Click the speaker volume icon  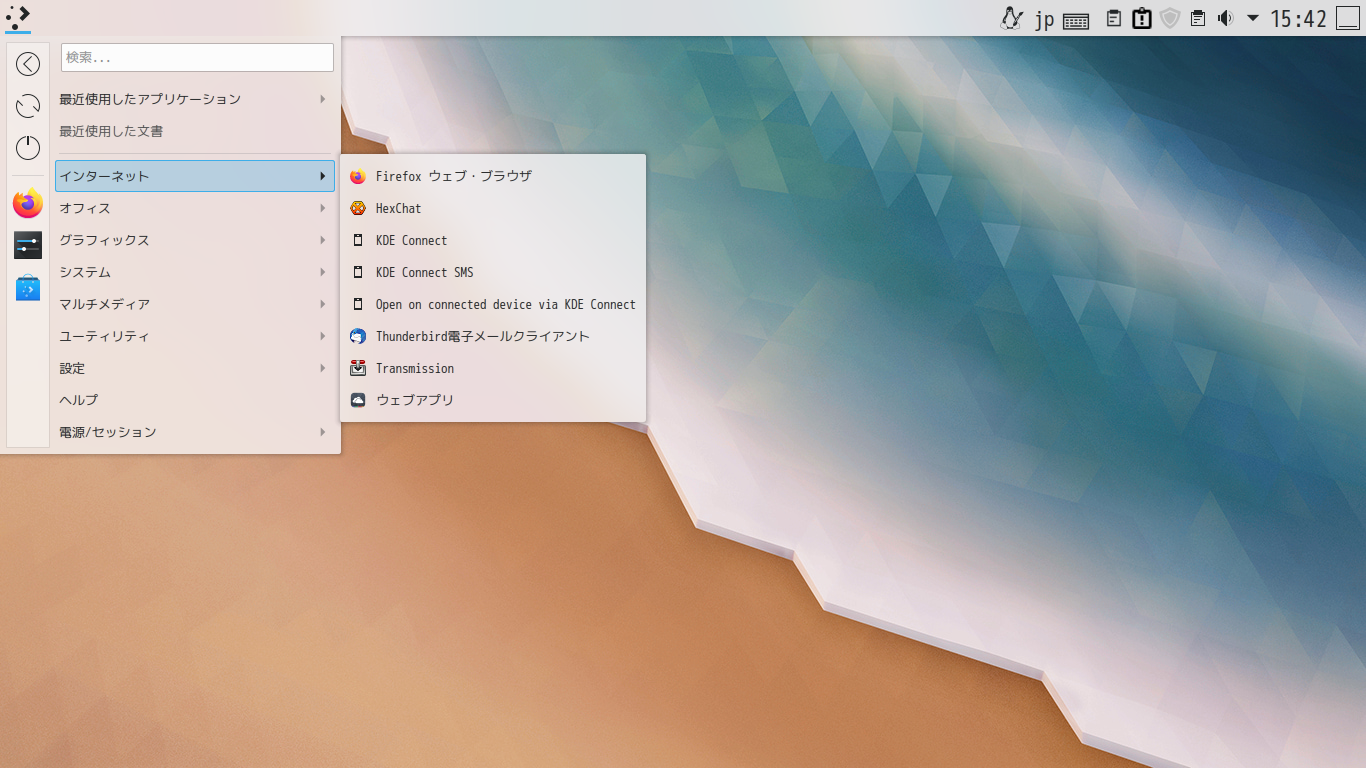(1225, 18)
